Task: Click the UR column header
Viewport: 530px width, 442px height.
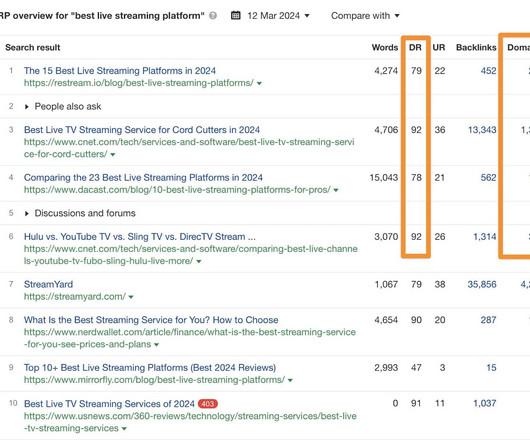Action: [439, 47]
